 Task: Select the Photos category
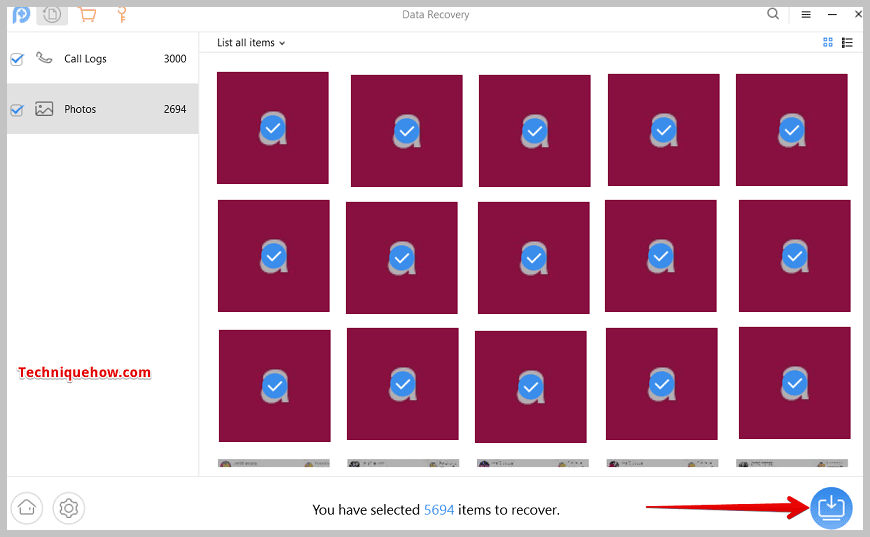(103, 109)
